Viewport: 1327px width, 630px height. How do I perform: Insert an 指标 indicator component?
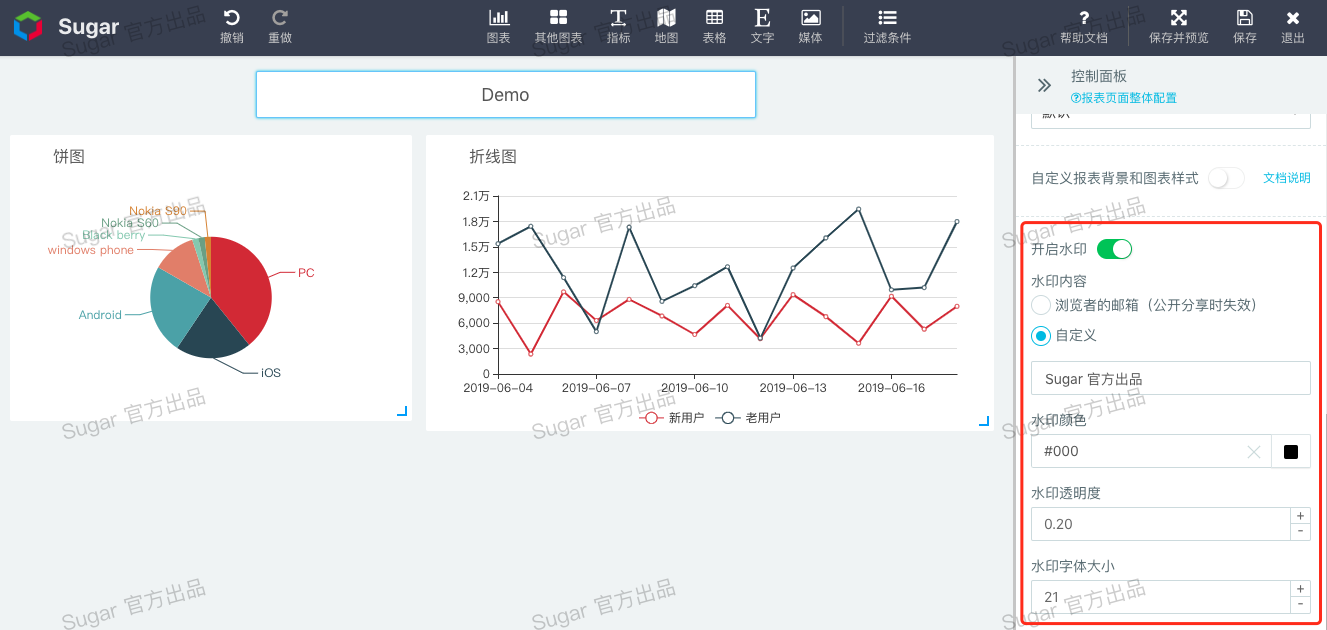619,17
